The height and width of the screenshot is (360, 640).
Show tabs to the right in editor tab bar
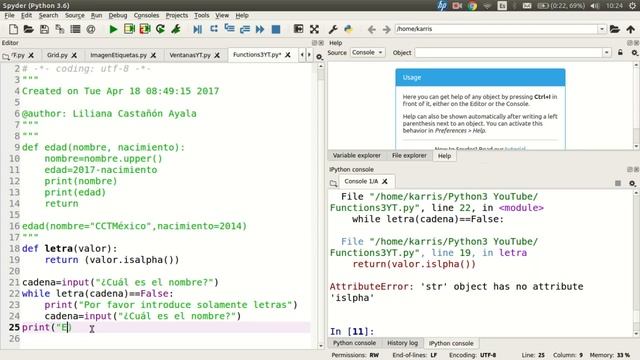pyautogui.click(x=309, y=55)
